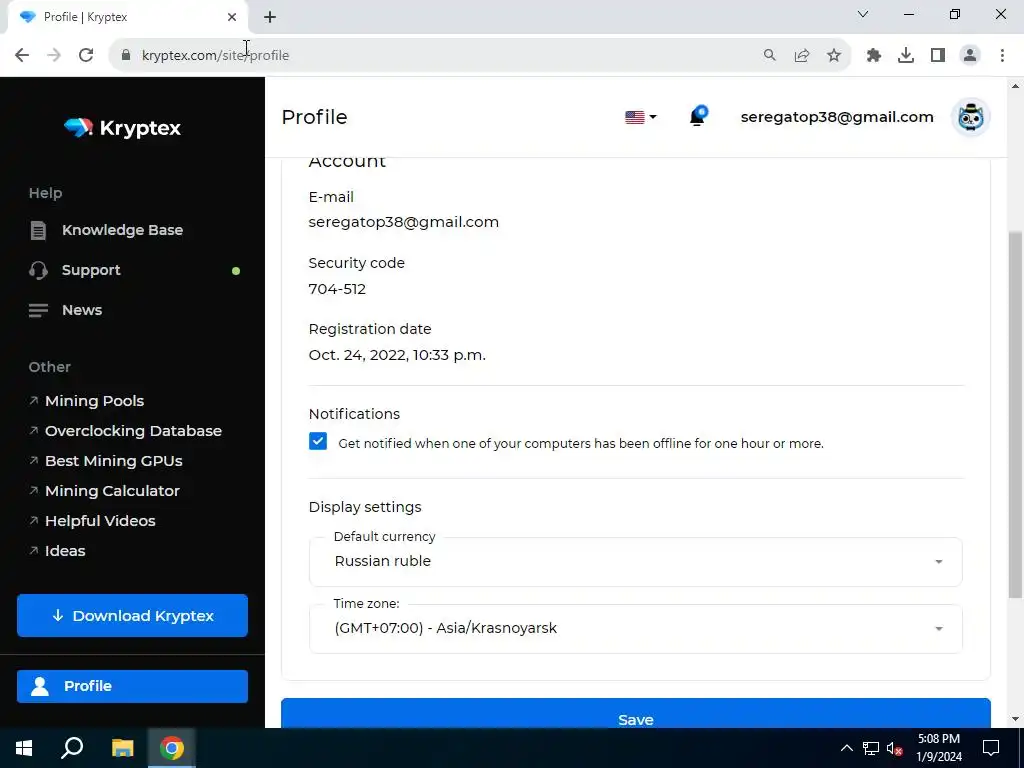Open Ideas link in sidebar

[x=65, y=551]
